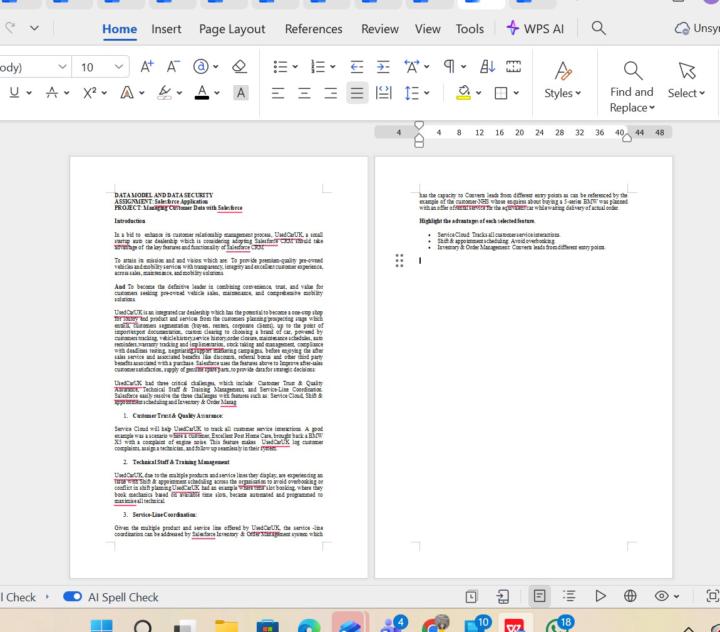The width and height of the screenshot is (720, 632).
Task: Show paragraph marks pilcrow icon
Action: [x=449, y=67]
